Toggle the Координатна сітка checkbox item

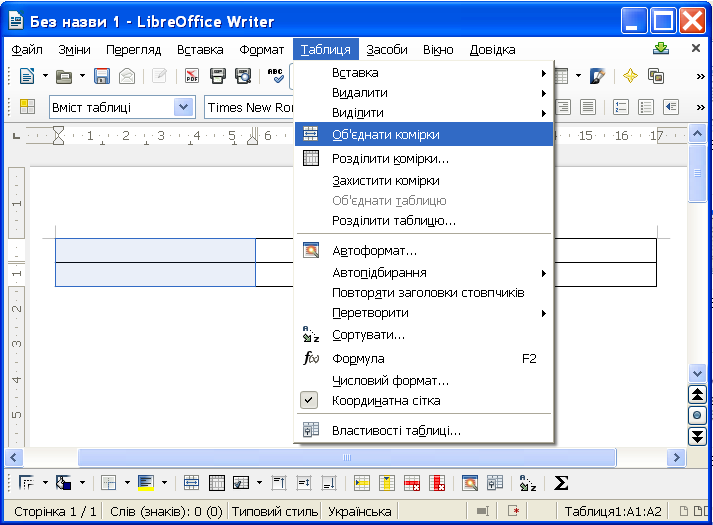(x=386, y=401)
